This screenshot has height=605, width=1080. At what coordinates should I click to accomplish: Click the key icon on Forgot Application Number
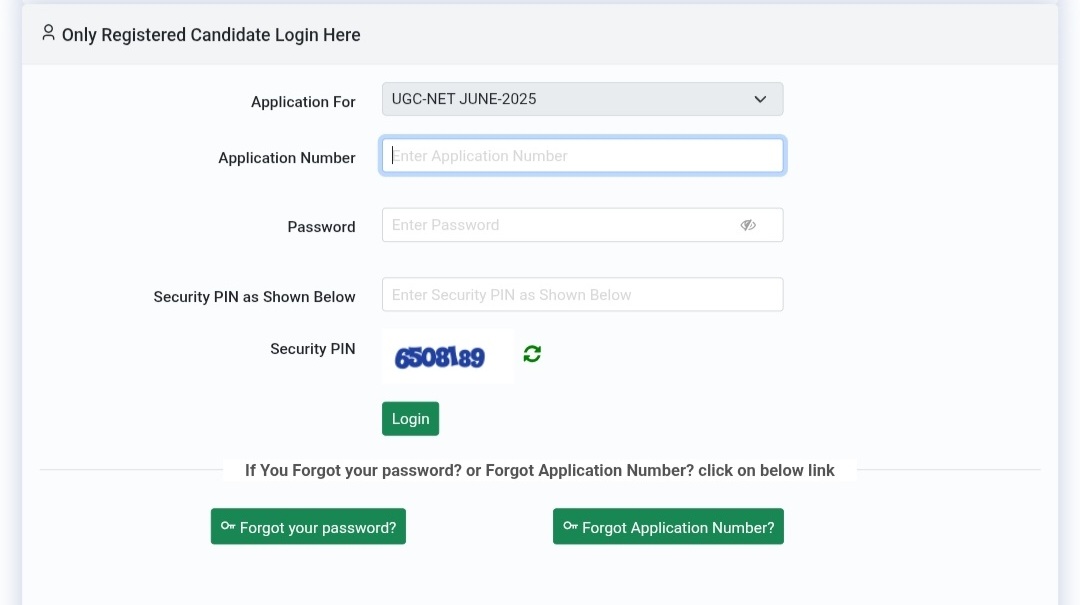tap(570, 526)
